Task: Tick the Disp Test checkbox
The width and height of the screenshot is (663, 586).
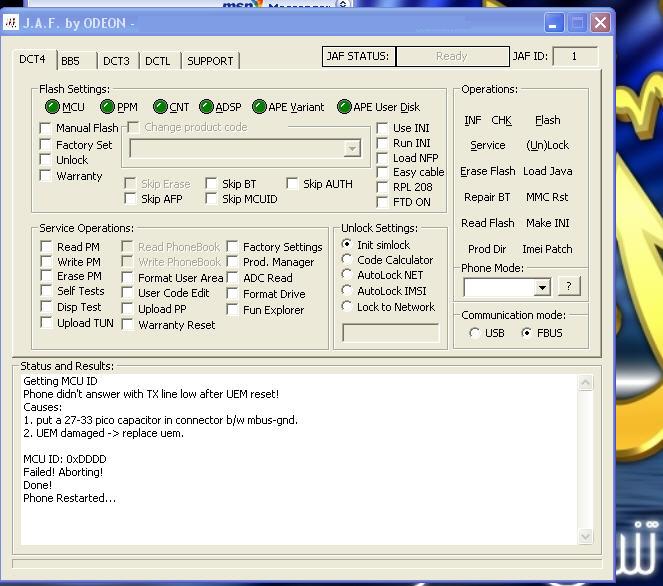Action: [46, 307]
